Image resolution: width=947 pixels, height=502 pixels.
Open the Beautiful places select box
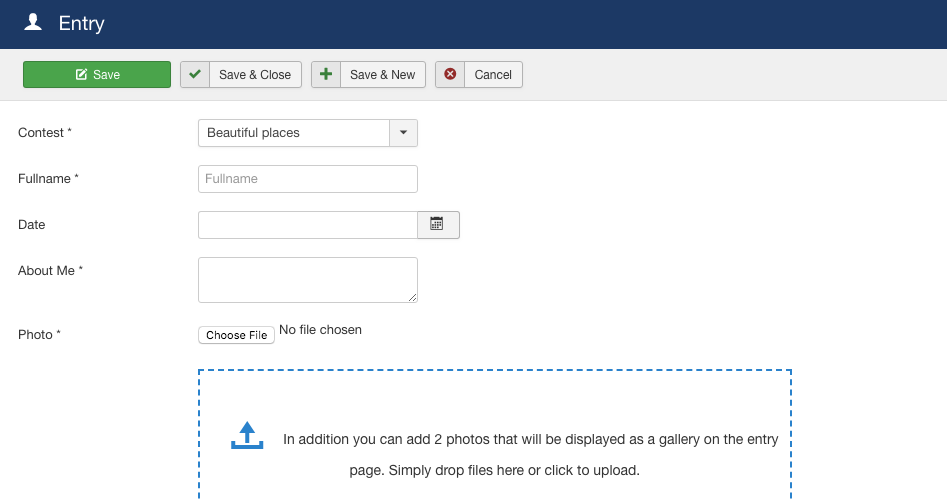coord(293,133)
